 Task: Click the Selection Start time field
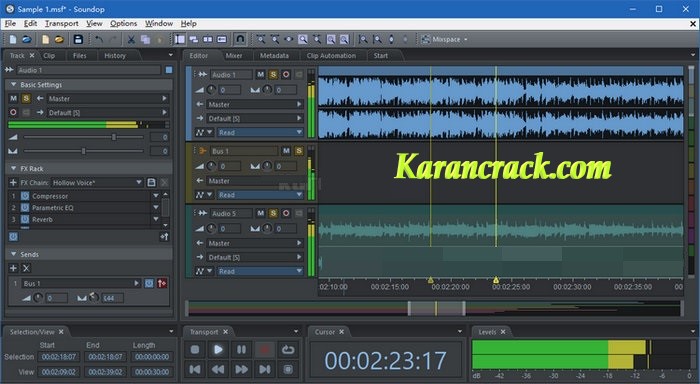tap(58, 357)
